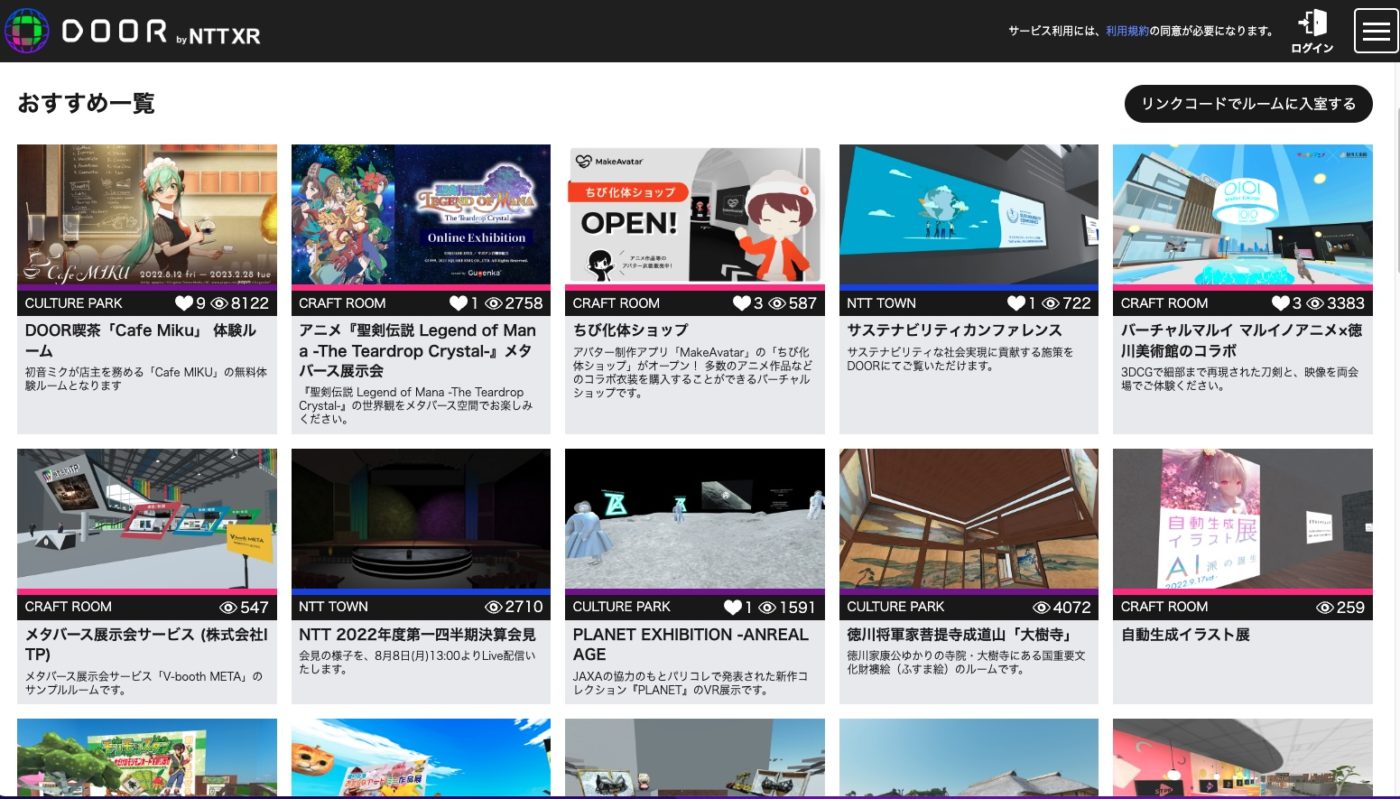Click CULTURE PARK label on 大樹寺 card

click(x=896, y=607)
